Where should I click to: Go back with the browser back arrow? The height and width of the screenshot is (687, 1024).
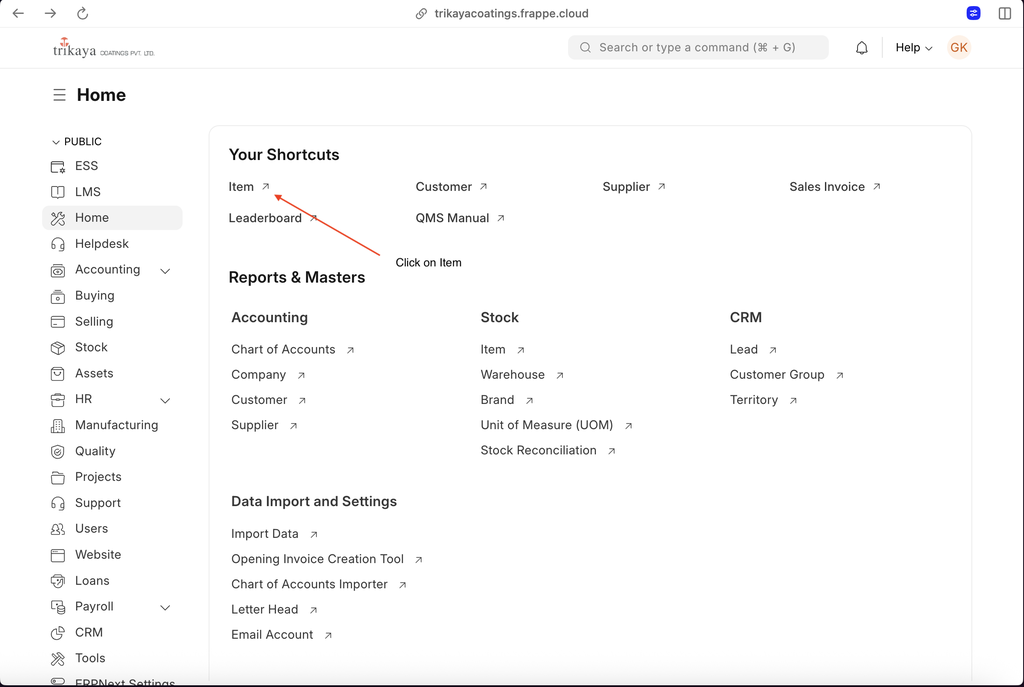click(x=18, y=13)
